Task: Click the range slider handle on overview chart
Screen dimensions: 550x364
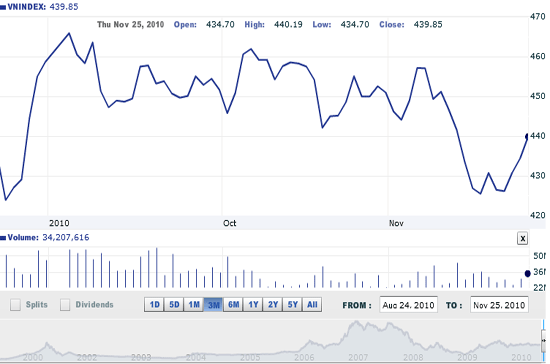Action: pyautogui.click(x=543, y=340)
